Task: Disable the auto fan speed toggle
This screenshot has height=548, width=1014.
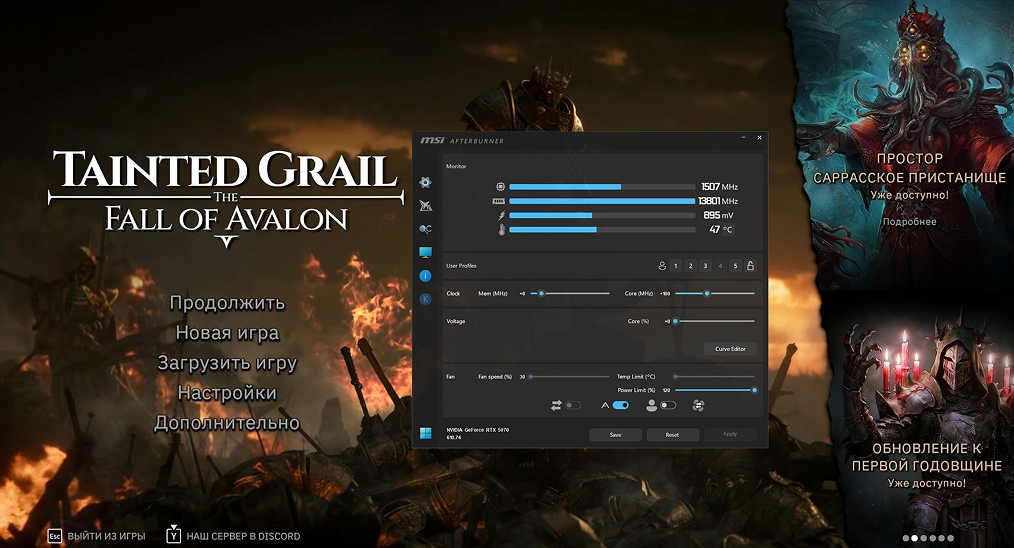Action: pos(620,406)
